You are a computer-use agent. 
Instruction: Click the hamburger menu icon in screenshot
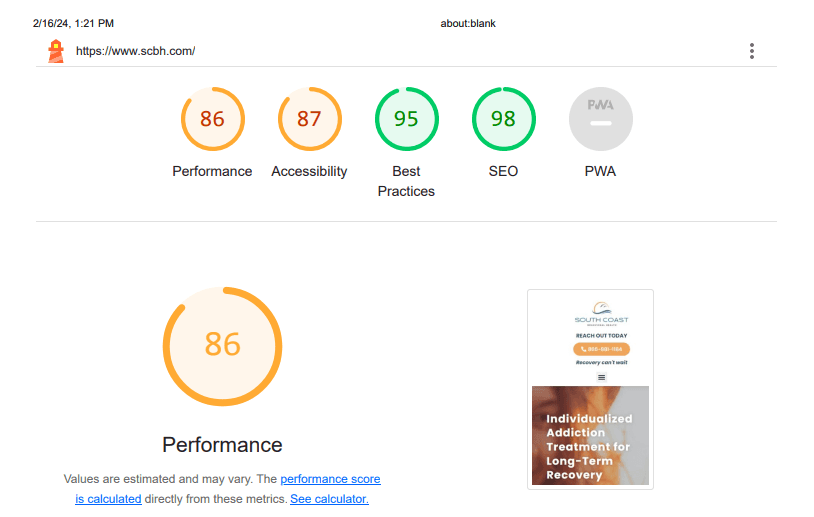click(x=601, y=377)
